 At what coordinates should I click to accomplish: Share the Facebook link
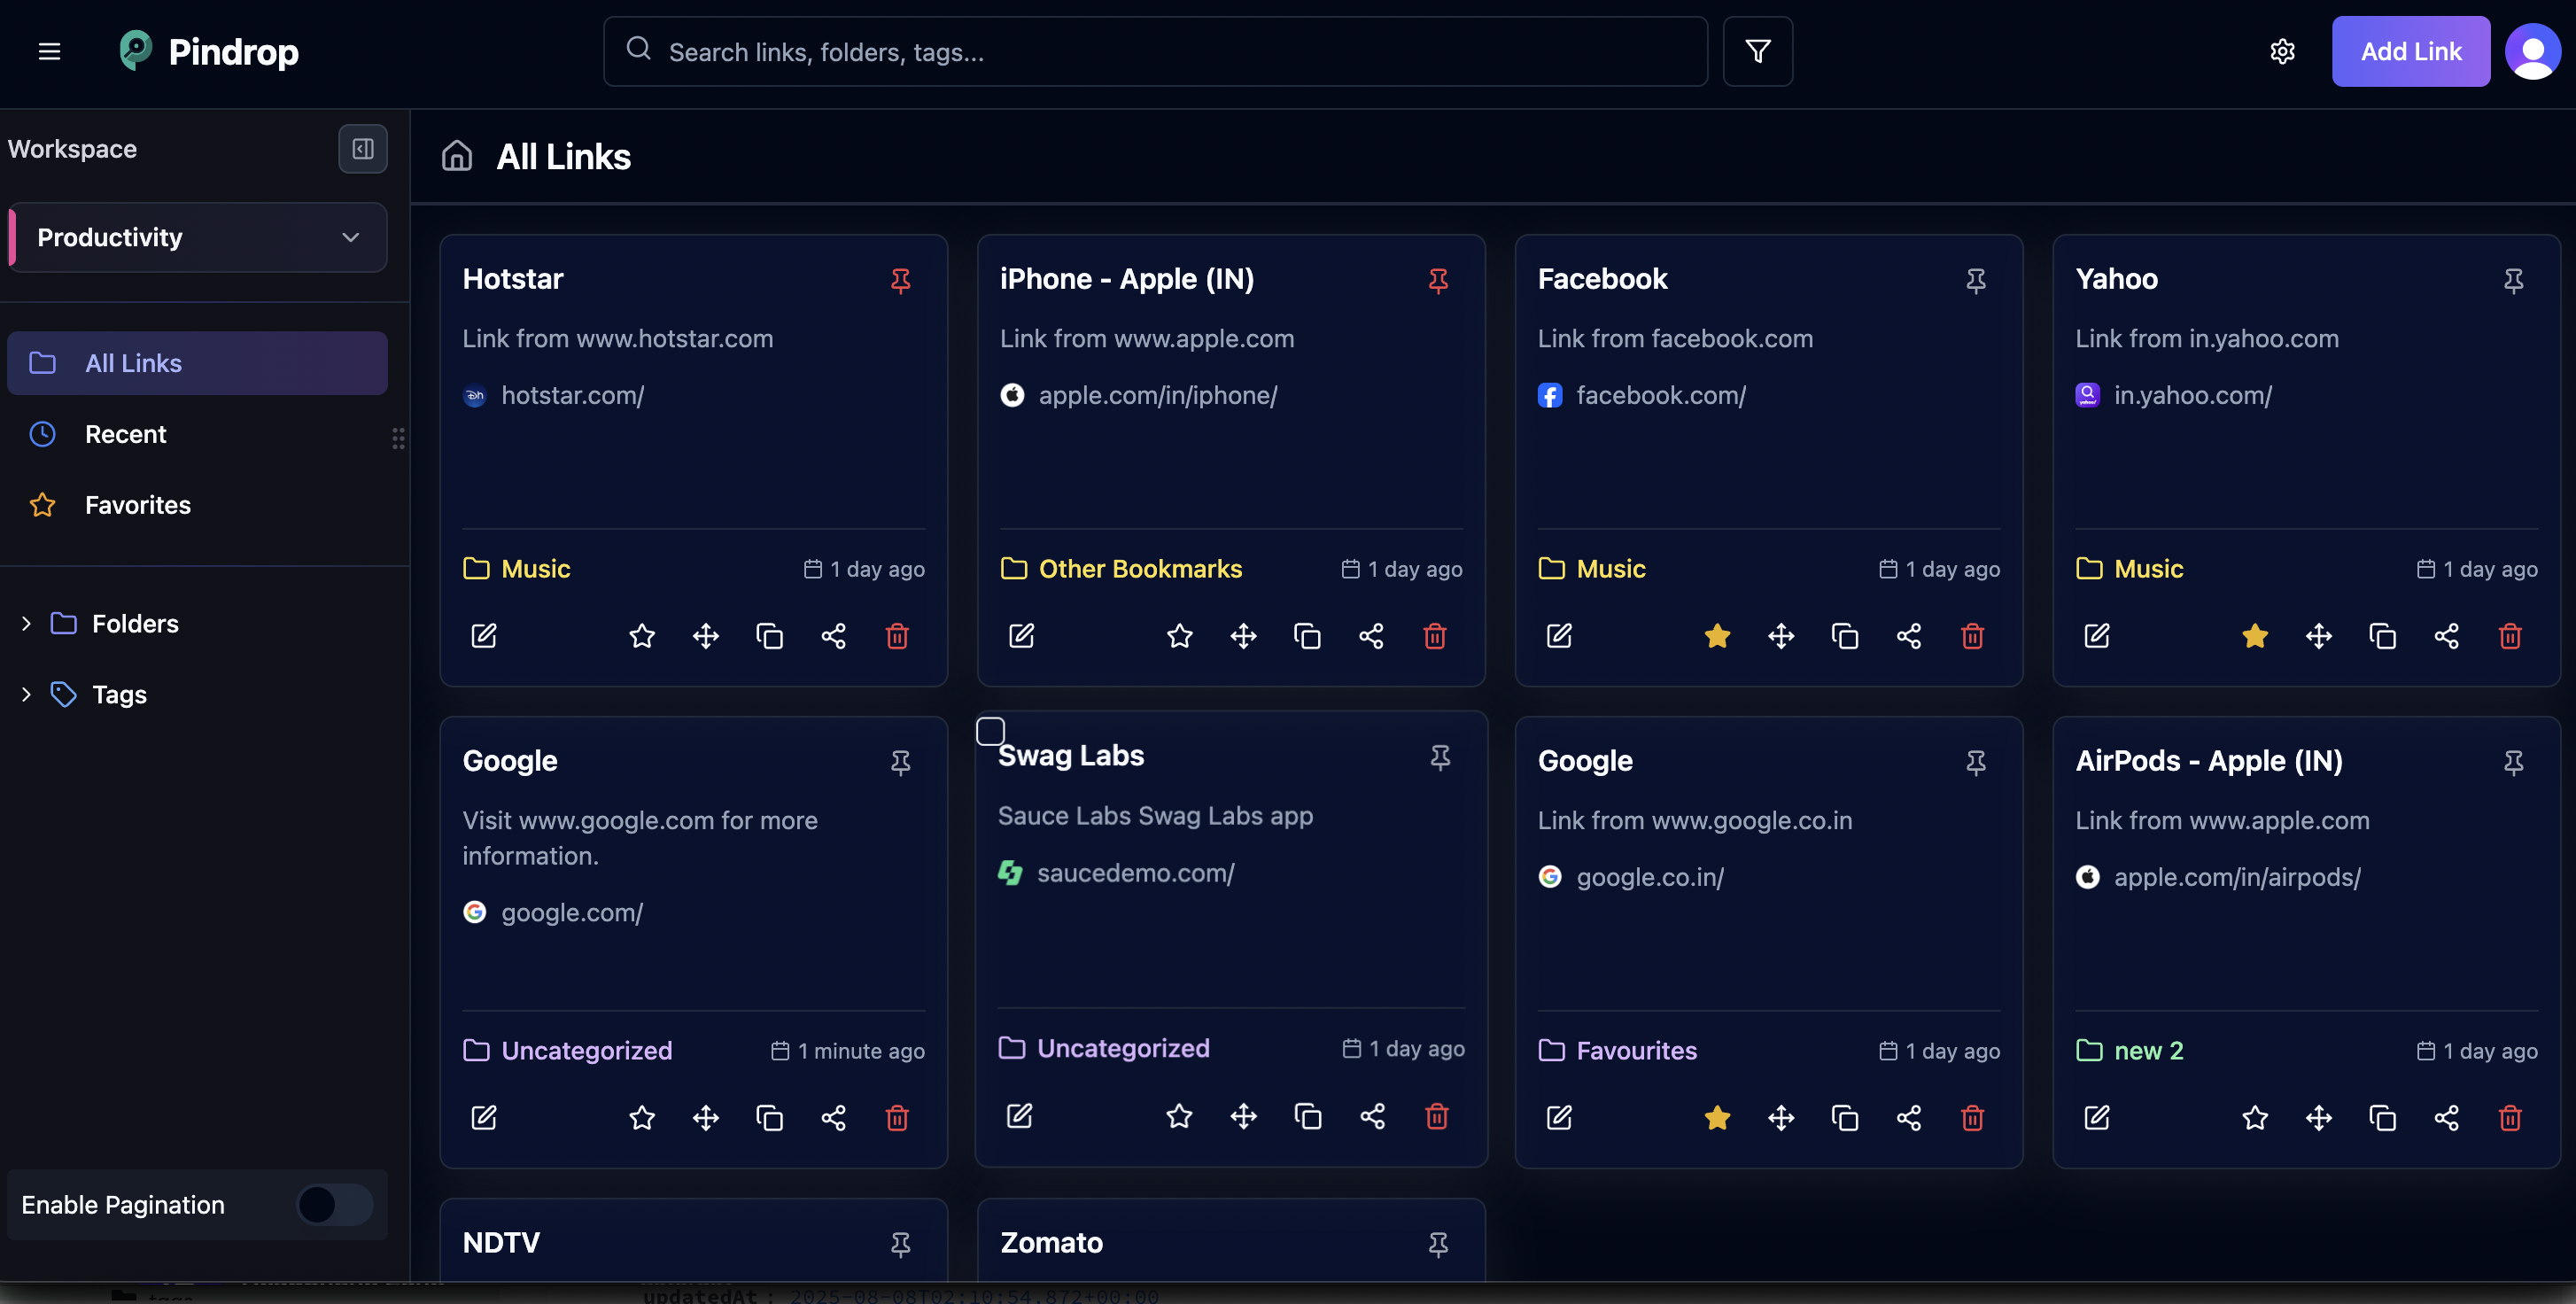point(1909,636)
